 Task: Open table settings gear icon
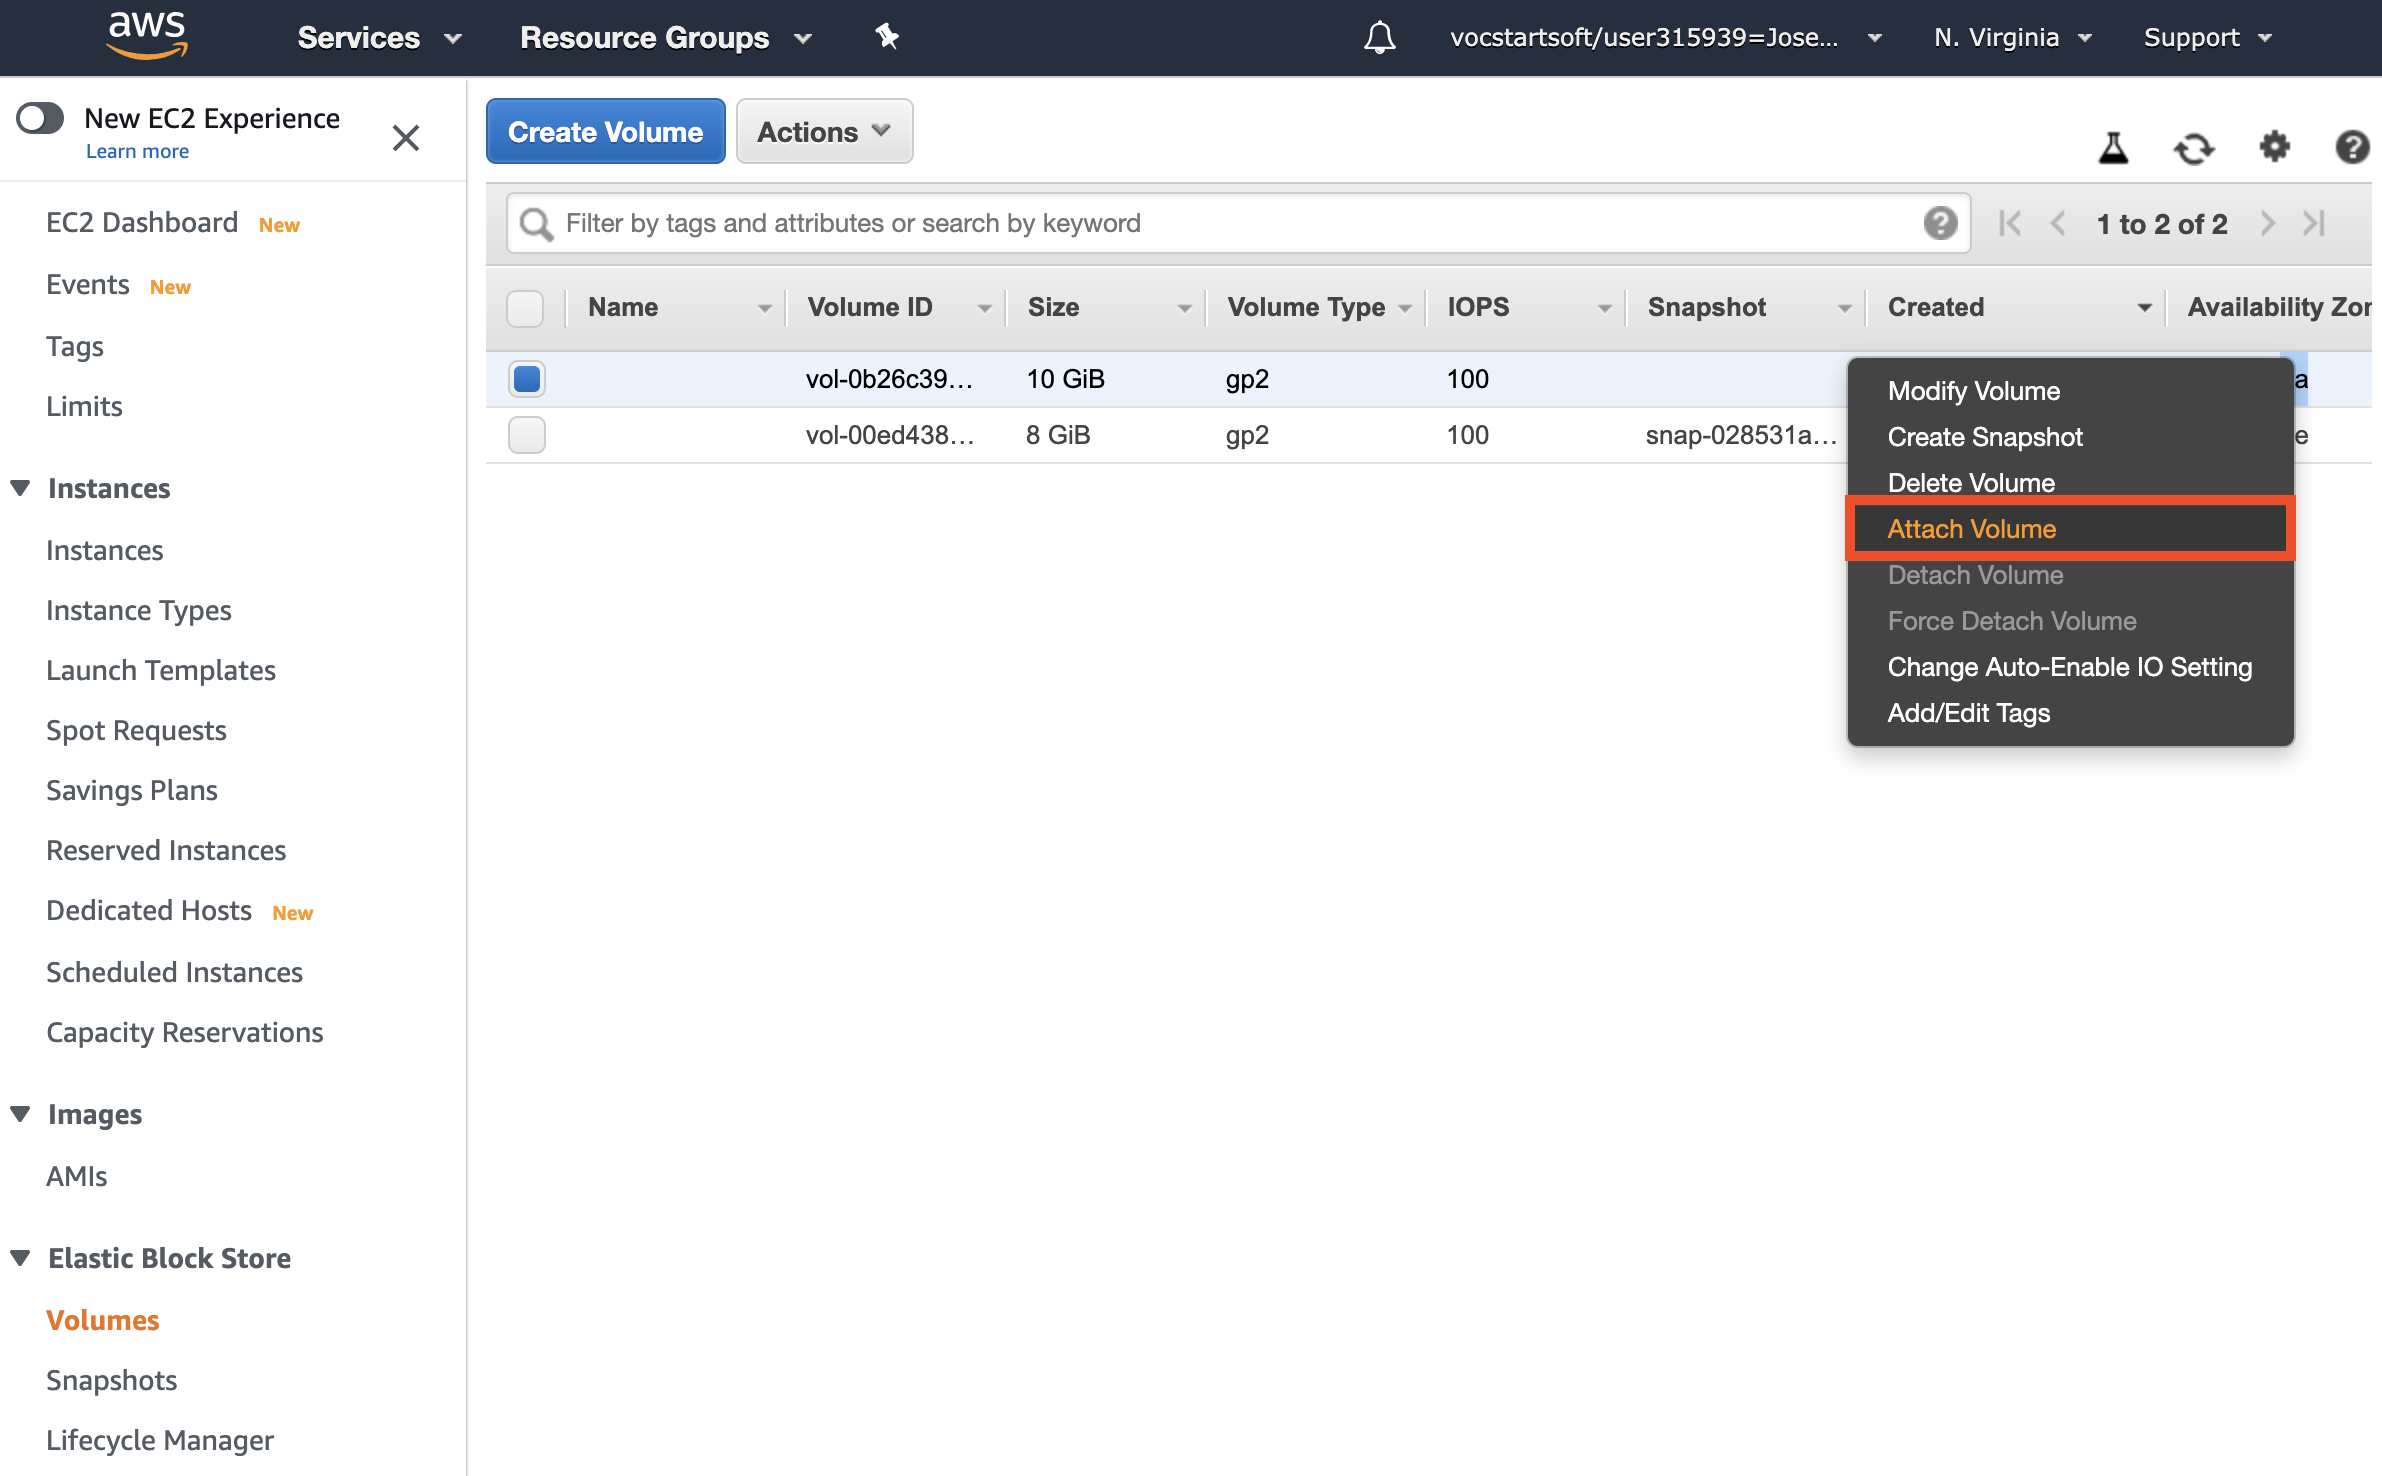pyautogui.click(x=2274, y=147)
